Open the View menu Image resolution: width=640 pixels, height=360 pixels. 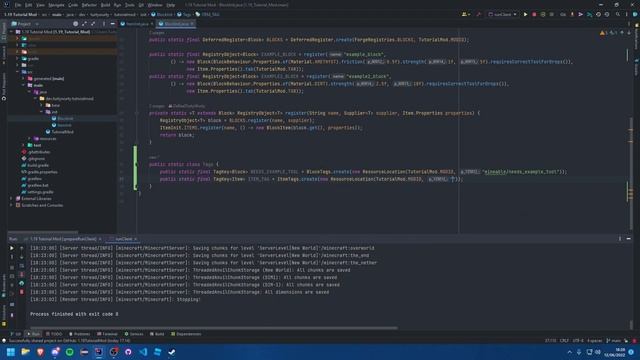[x=40, y=5]
